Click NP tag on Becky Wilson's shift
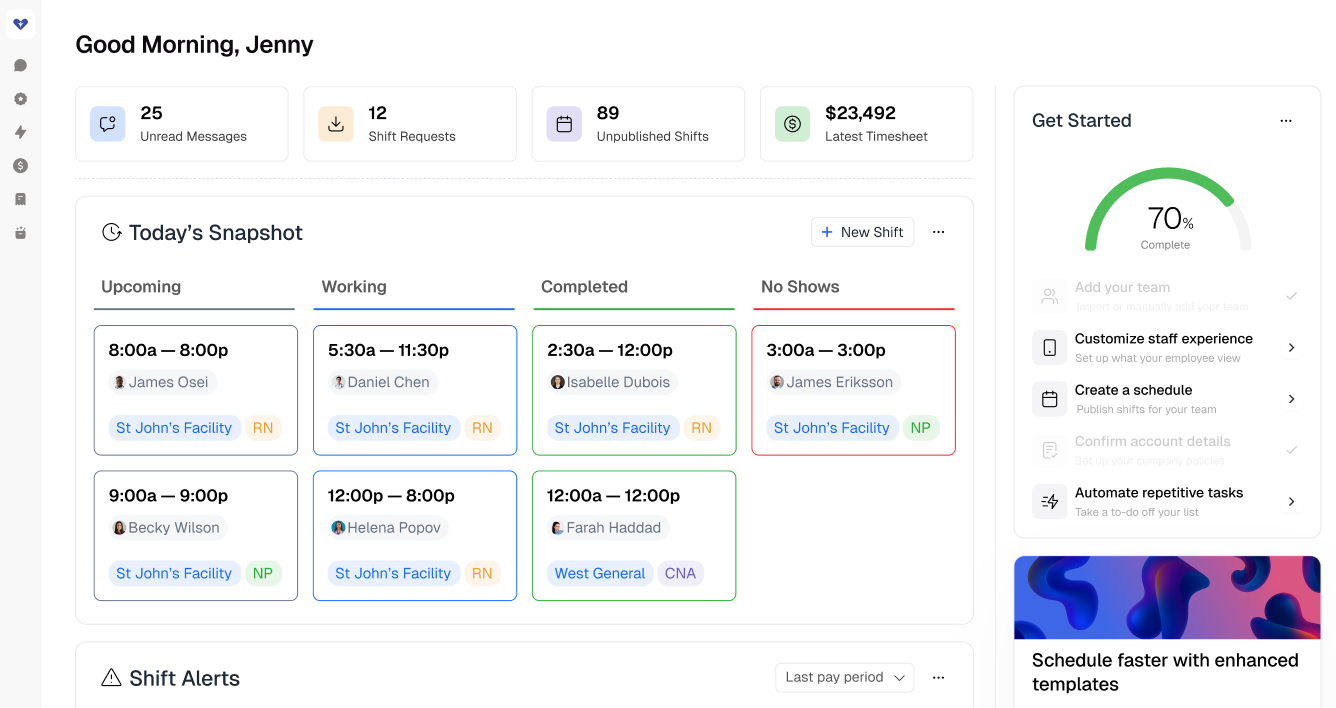Screen dimensions: 1336x708 coord(263,573)
